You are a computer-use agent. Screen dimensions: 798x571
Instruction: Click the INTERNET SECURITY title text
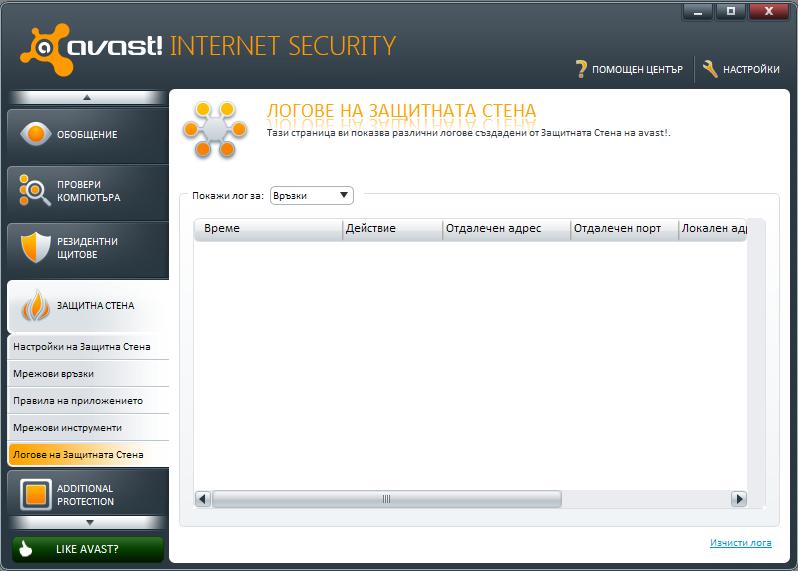point(282,46)
